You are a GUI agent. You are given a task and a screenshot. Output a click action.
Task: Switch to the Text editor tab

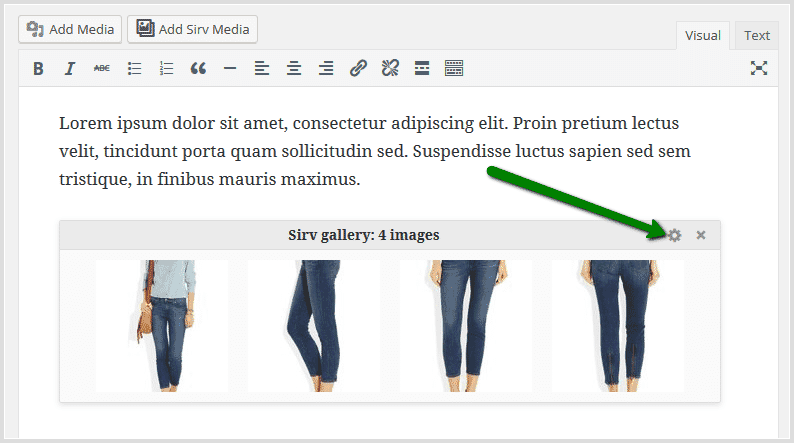[757, 35]
